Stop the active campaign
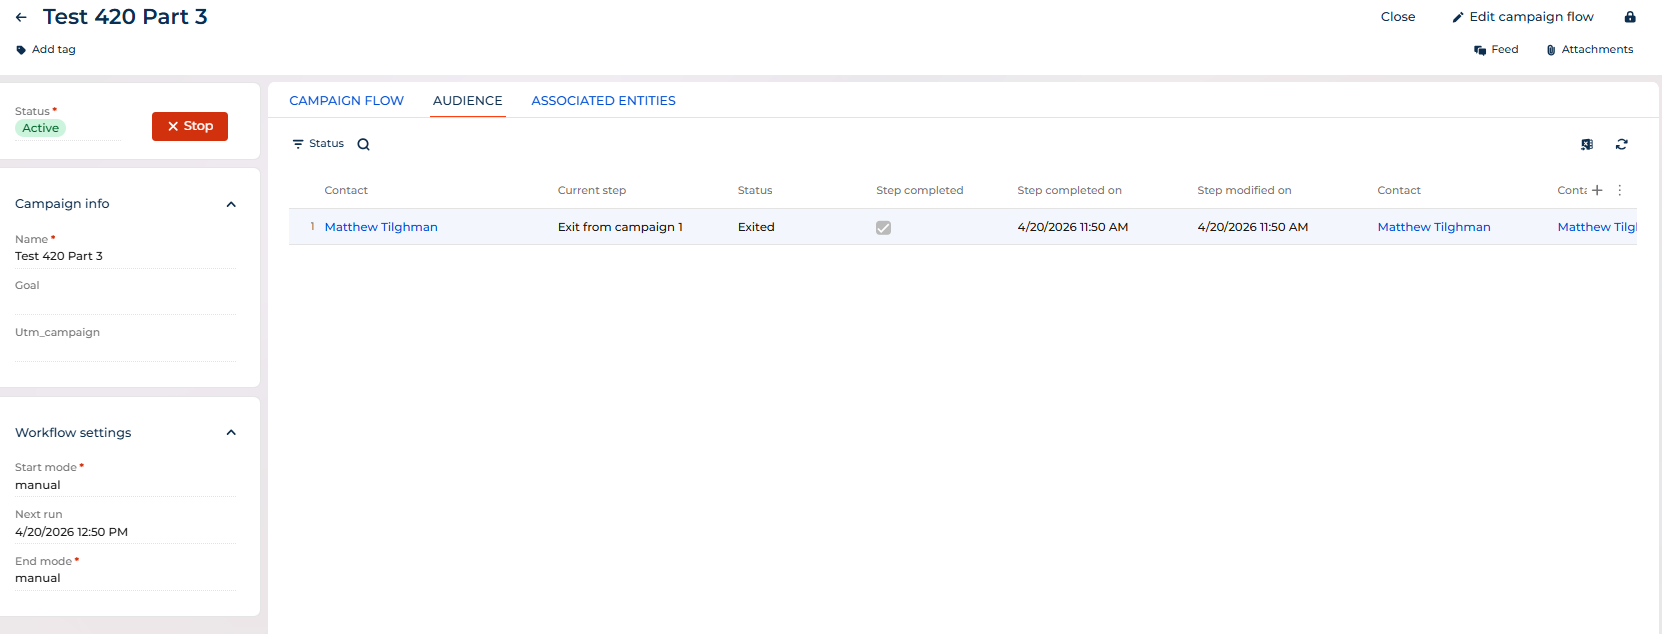The height and width of the screenshot is (634, 1662). (190, 126)
